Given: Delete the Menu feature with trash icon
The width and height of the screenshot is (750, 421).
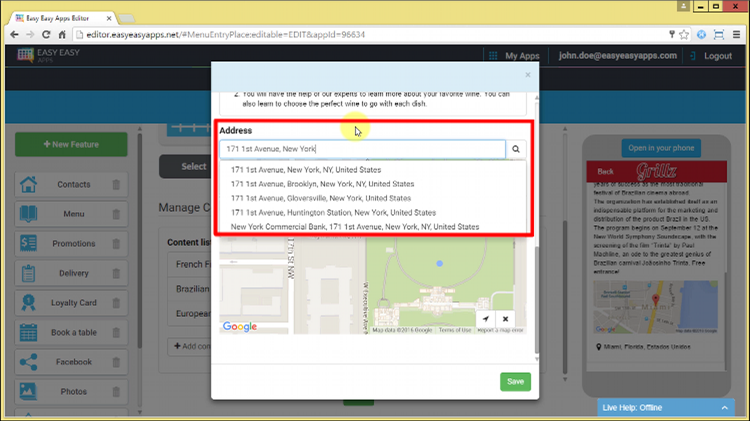Looking at the screenshot, I should point(116,214).
